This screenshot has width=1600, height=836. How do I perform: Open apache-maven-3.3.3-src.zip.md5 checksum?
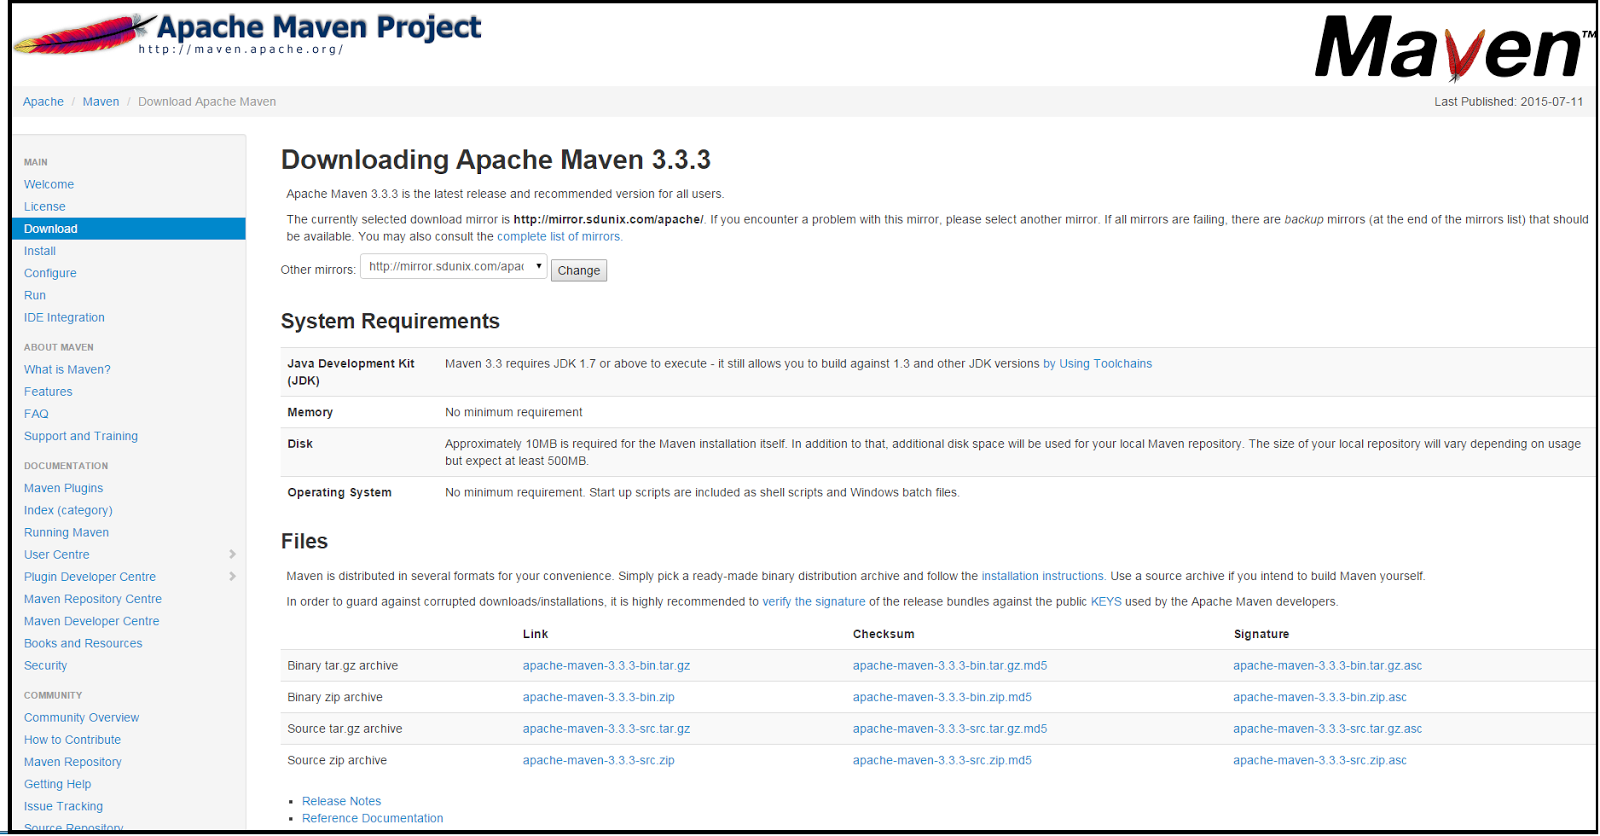942,760
